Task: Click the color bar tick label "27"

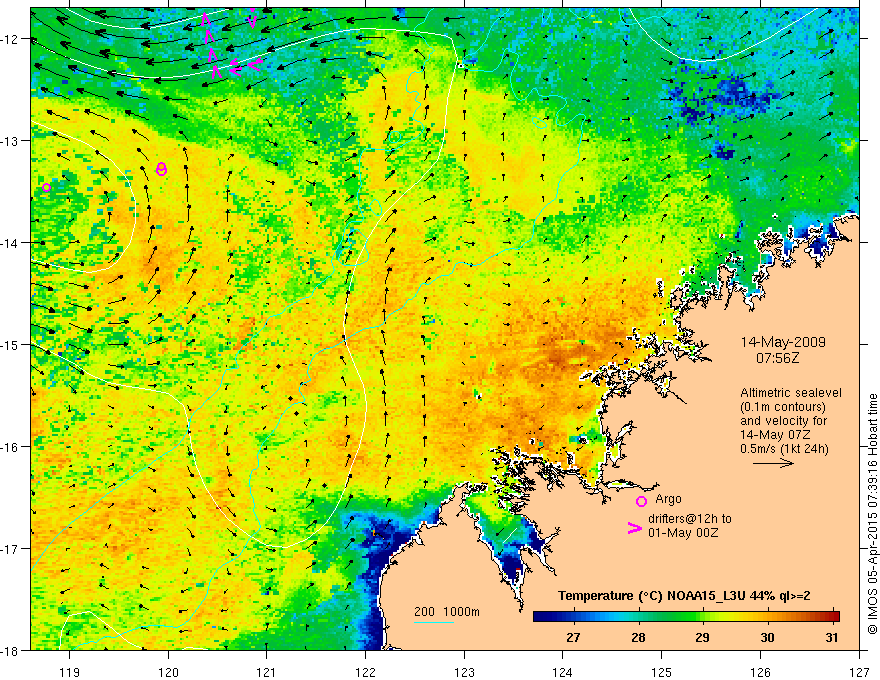Action: click(573, 637)
